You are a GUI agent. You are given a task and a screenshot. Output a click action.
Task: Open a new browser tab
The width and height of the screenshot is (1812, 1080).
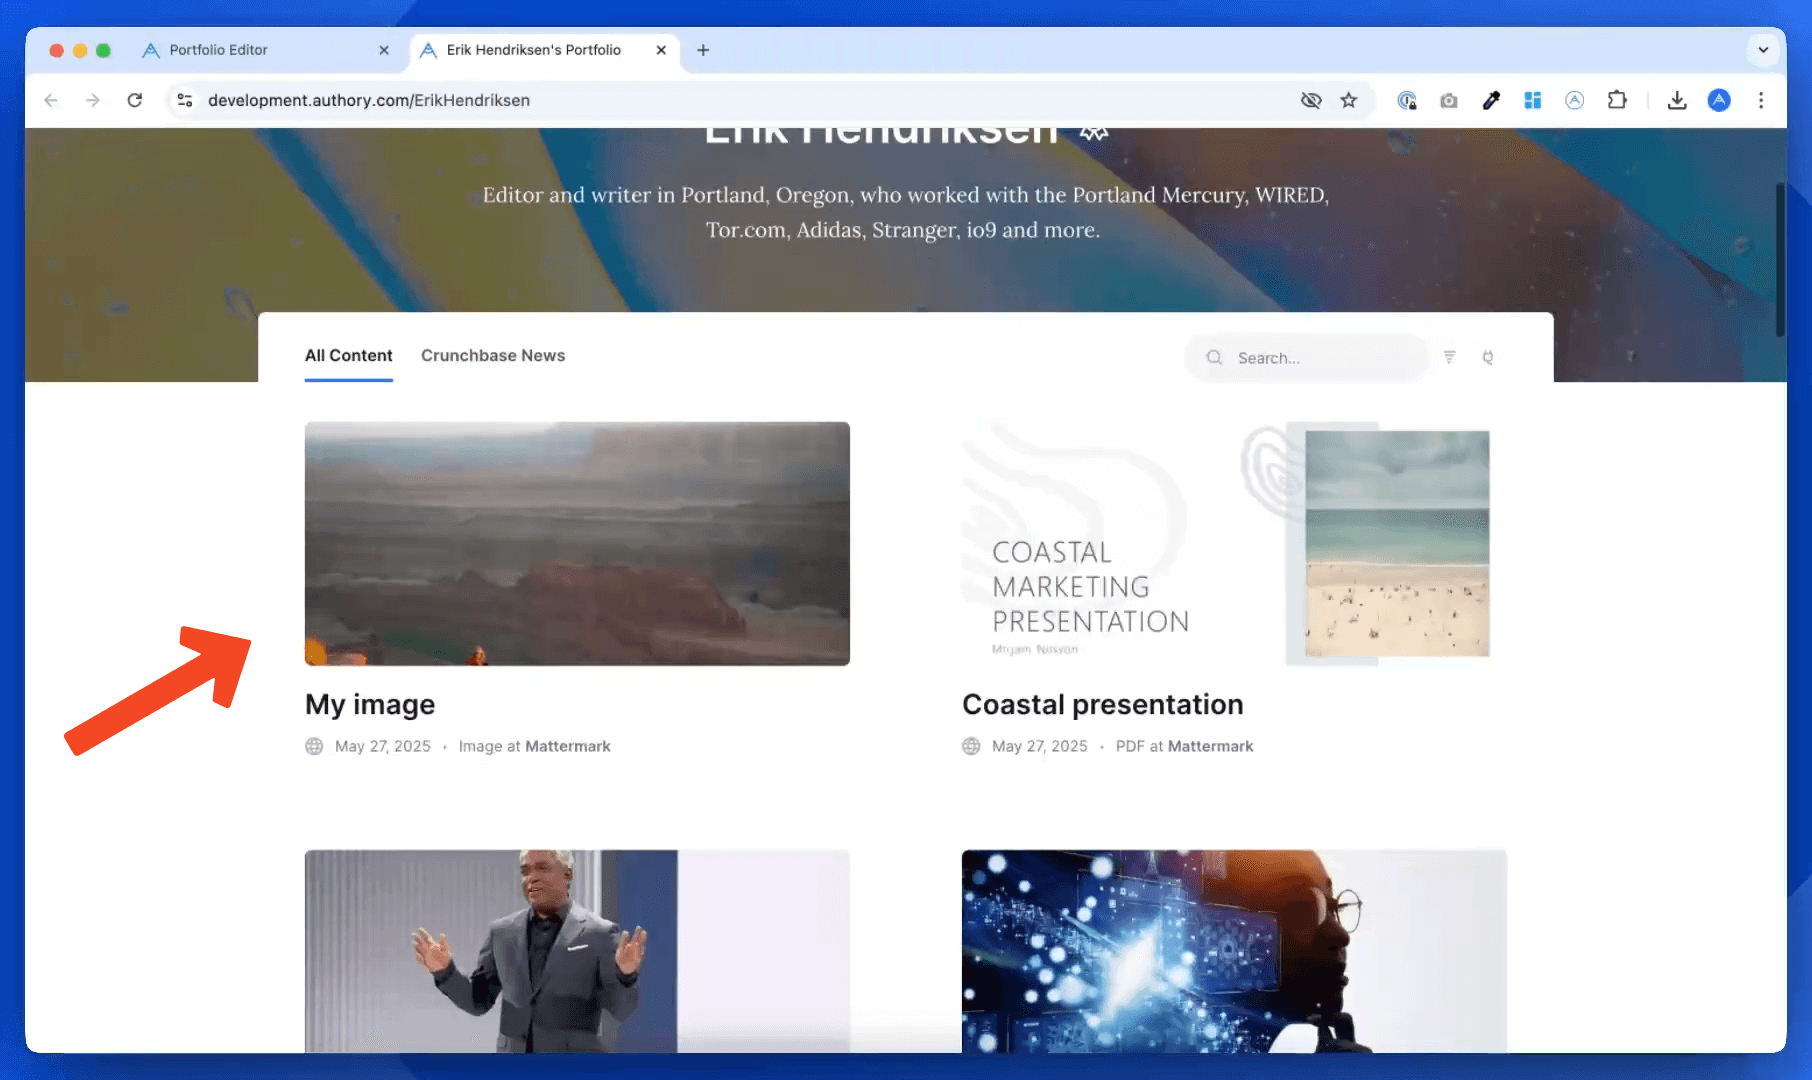(703, 50)
